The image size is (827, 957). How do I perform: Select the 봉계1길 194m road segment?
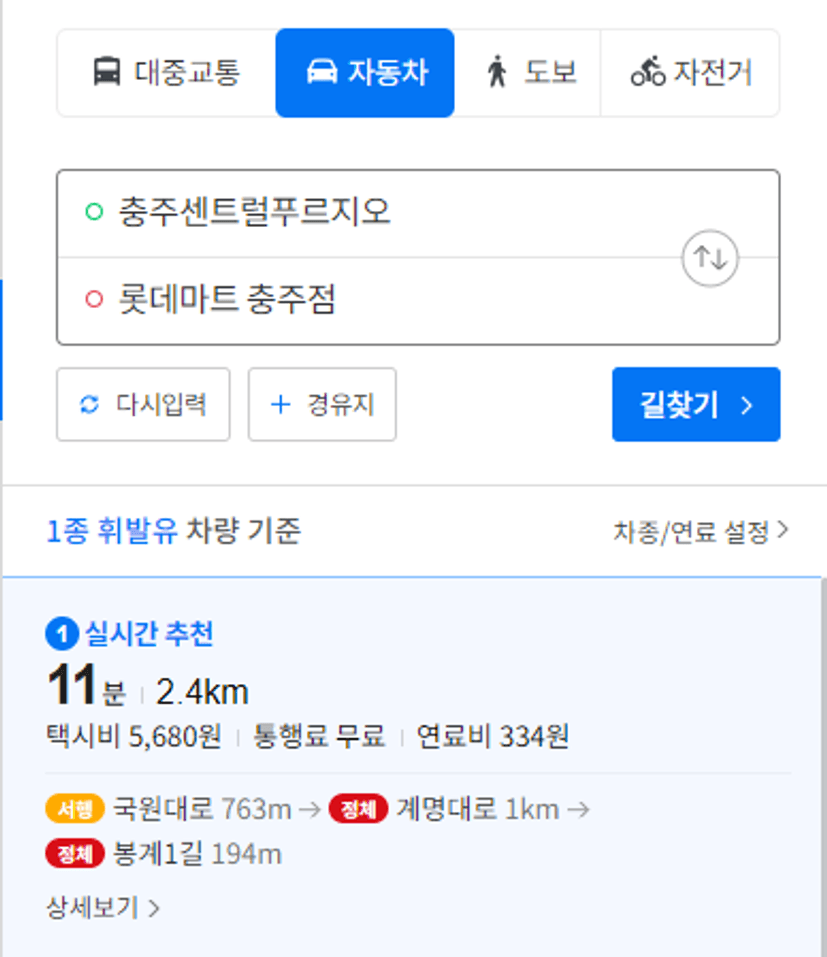tap(197, 854)
